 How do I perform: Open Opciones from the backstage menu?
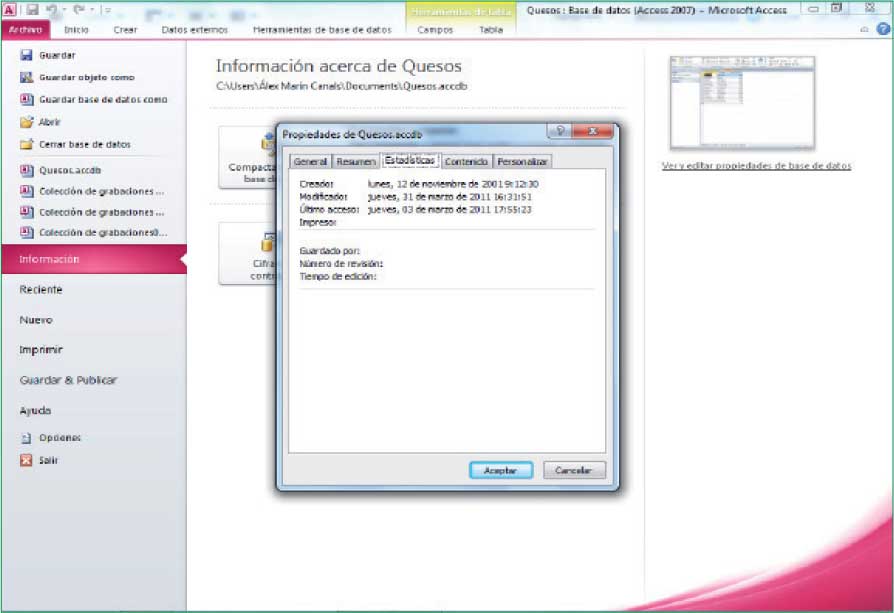[x=60, y=438]
